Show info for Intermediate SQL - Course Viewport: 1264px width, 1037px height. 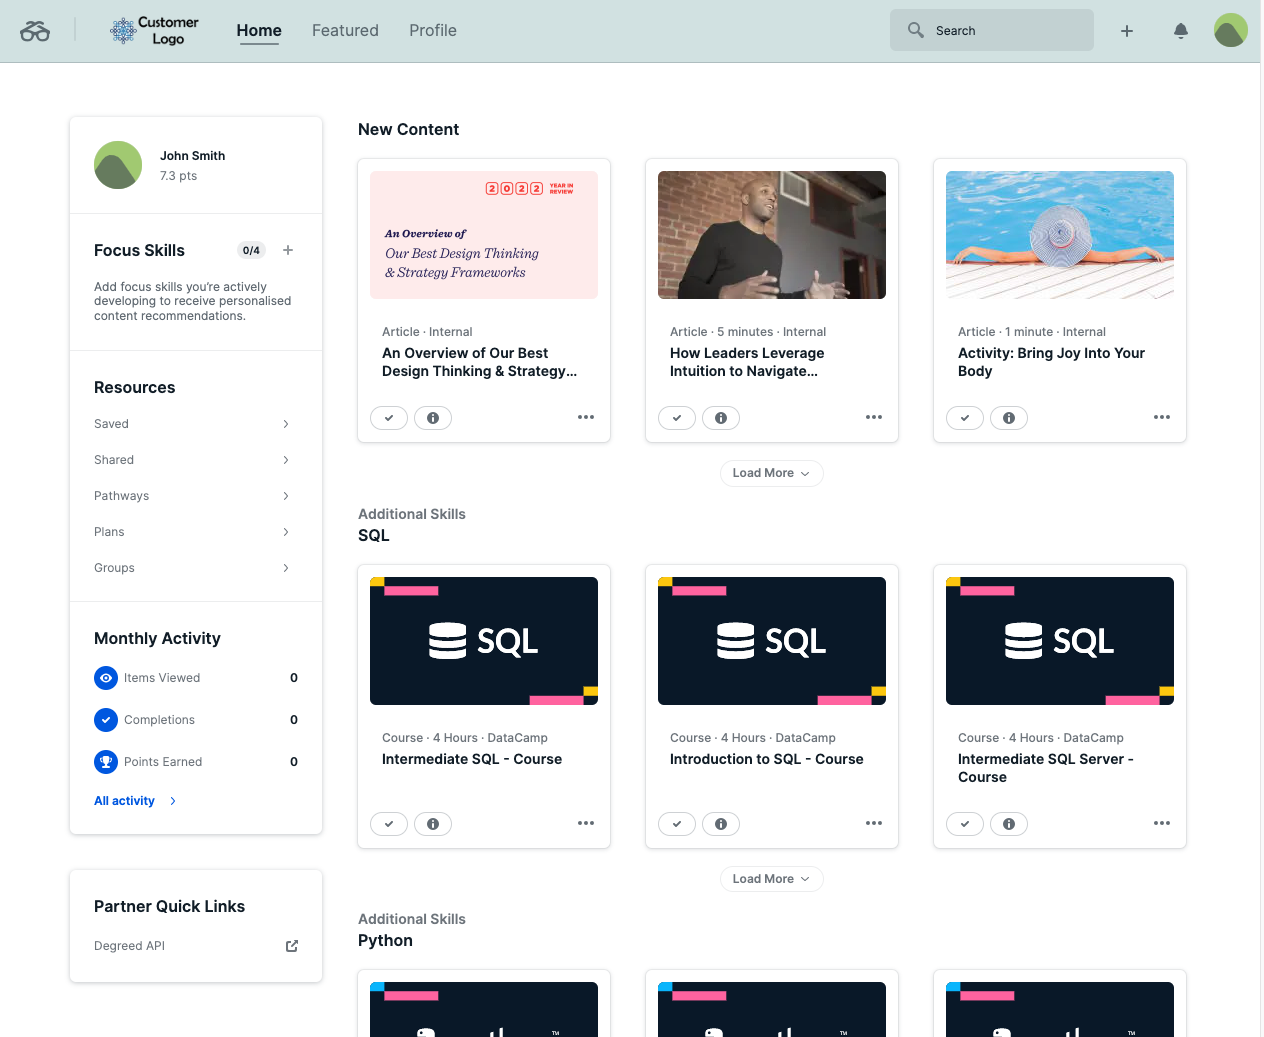pos(433,824)
